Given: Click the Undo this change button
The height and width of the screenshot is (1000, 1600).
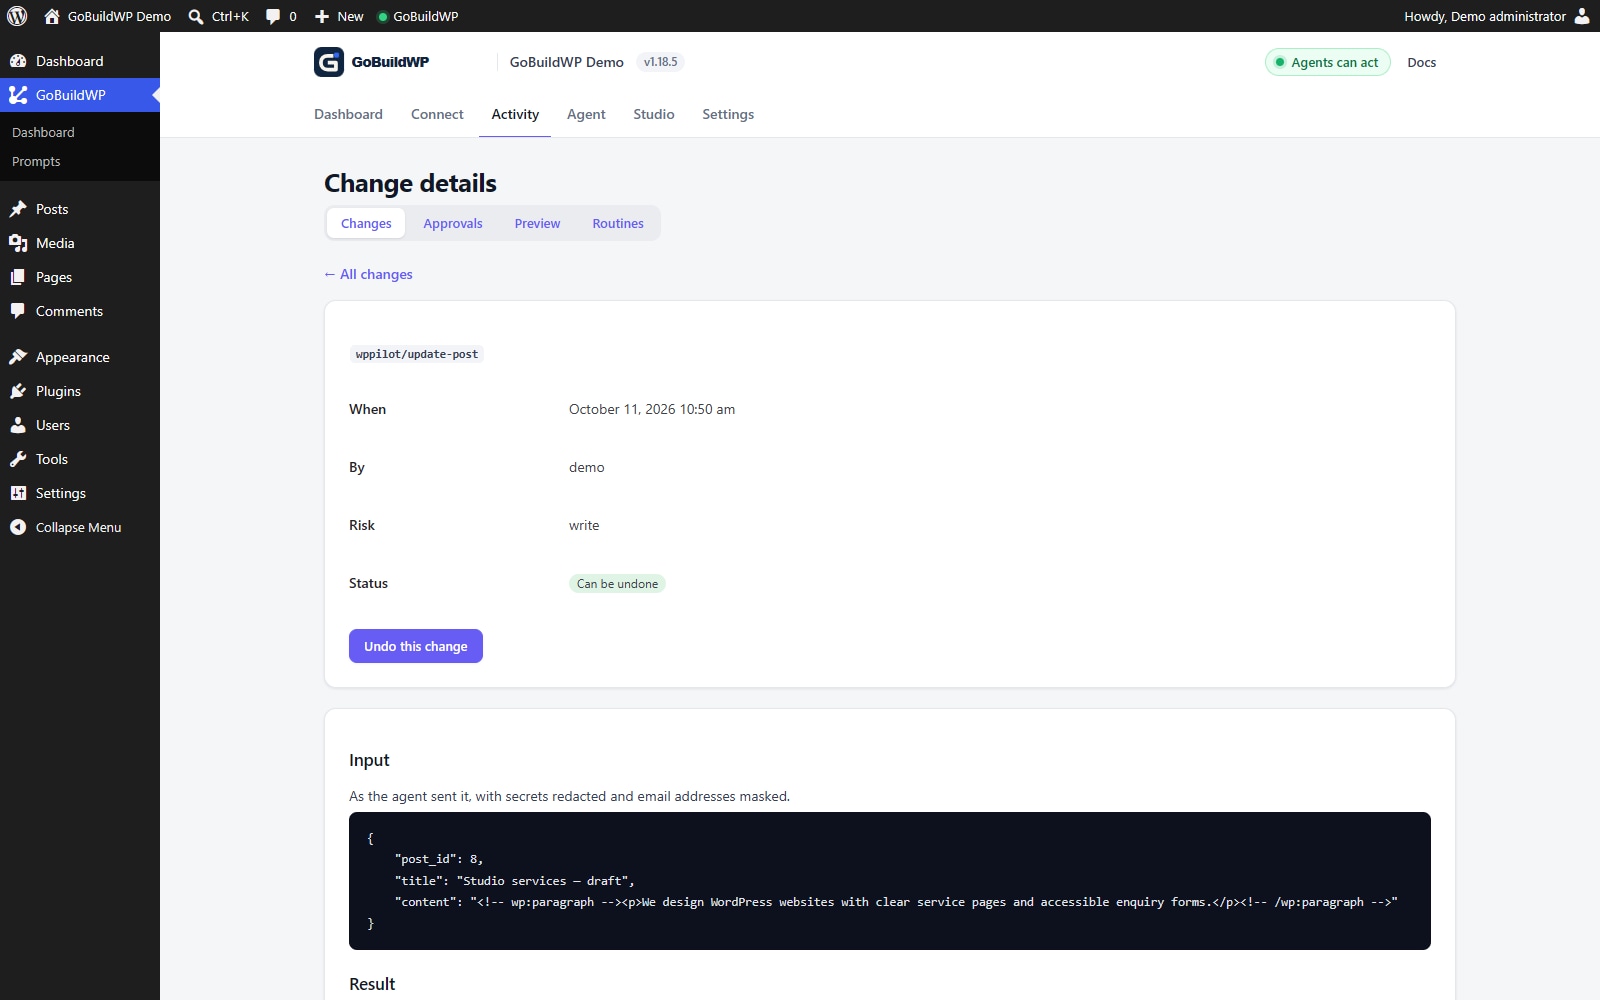Looking at the screenshot, I should tap(416, 646).
